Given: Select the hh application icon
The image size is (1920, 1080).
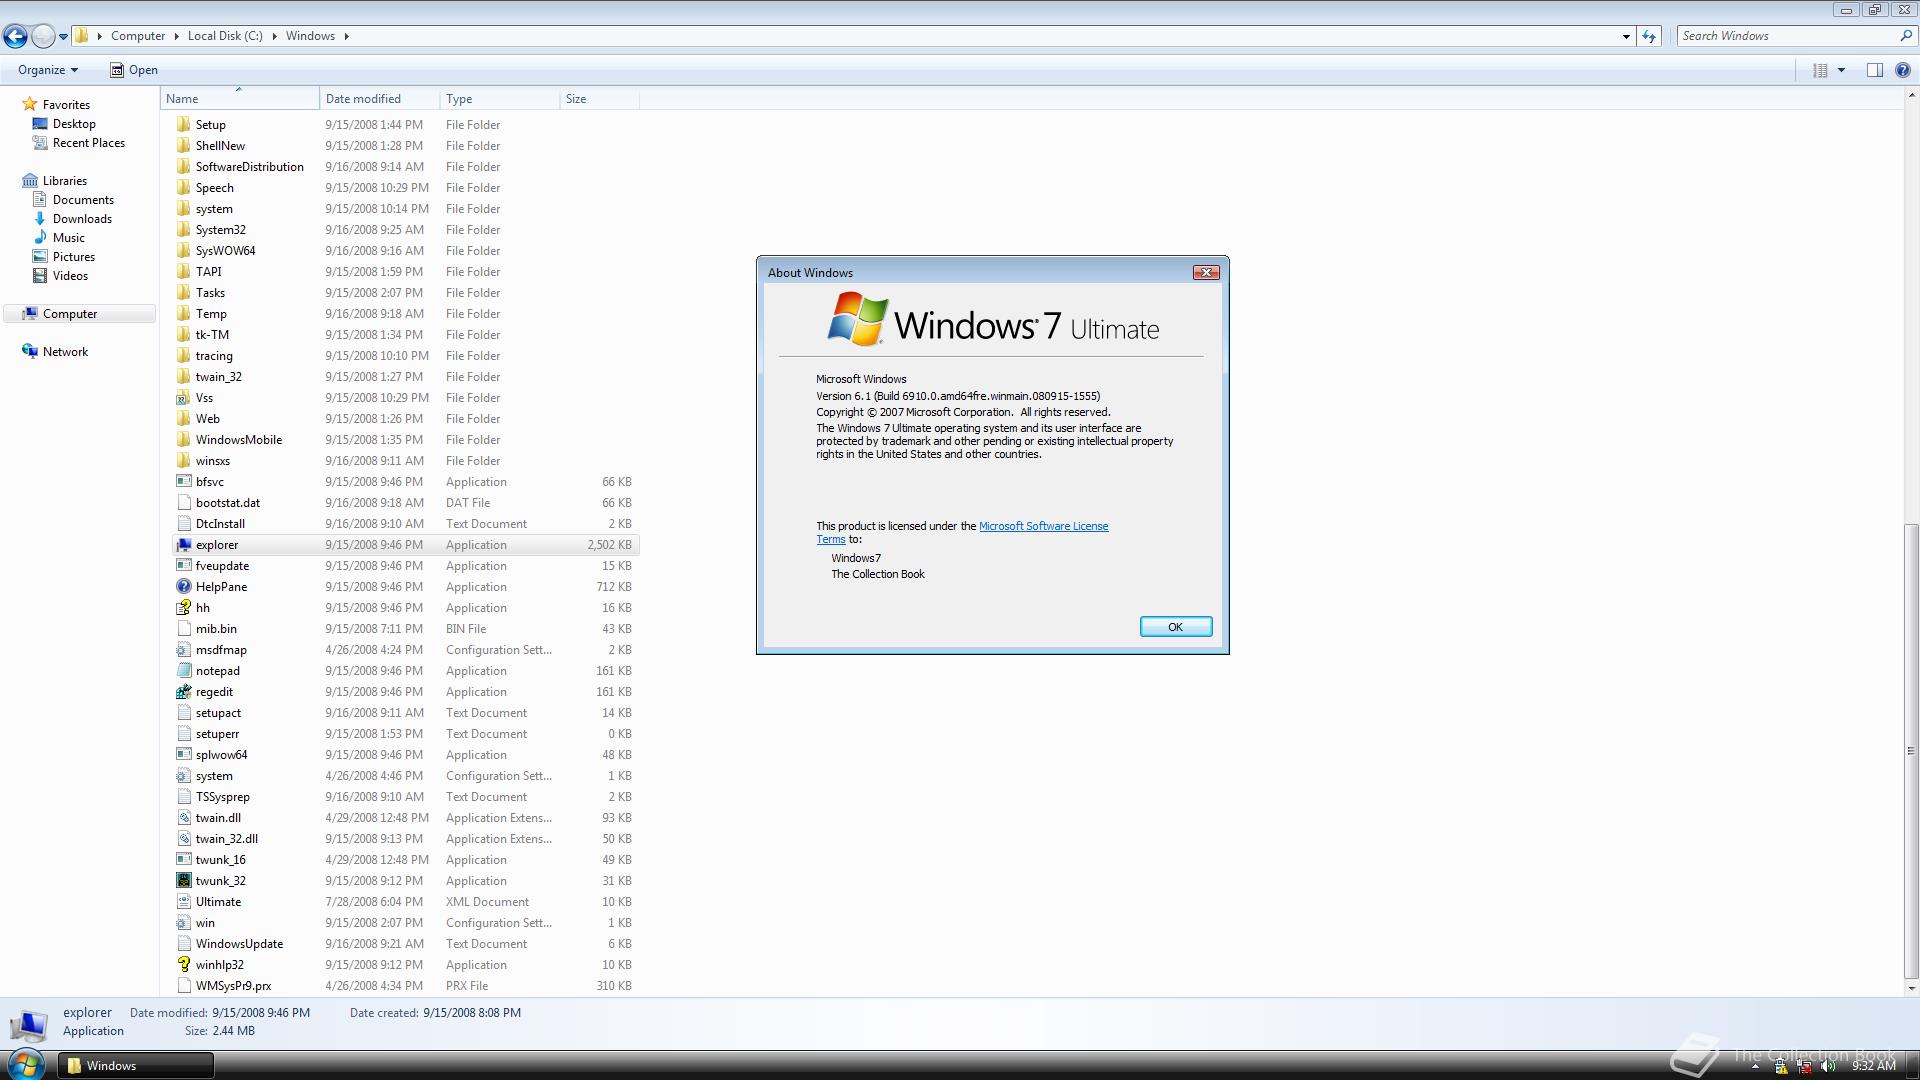Looking at the screenshot, I should pyautogui.click(x=183, y=608).
